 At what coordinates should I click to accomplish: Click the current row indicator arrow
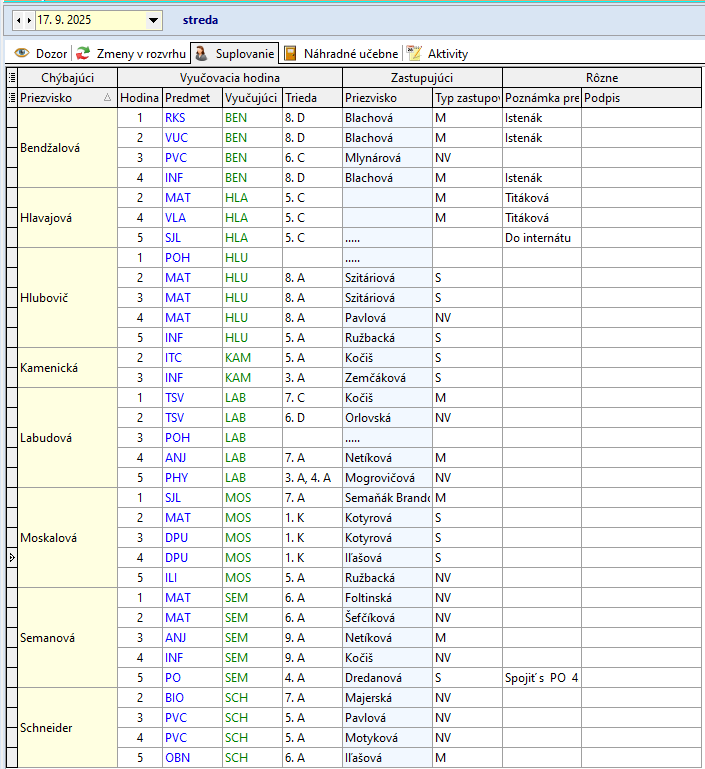point(12,558)
